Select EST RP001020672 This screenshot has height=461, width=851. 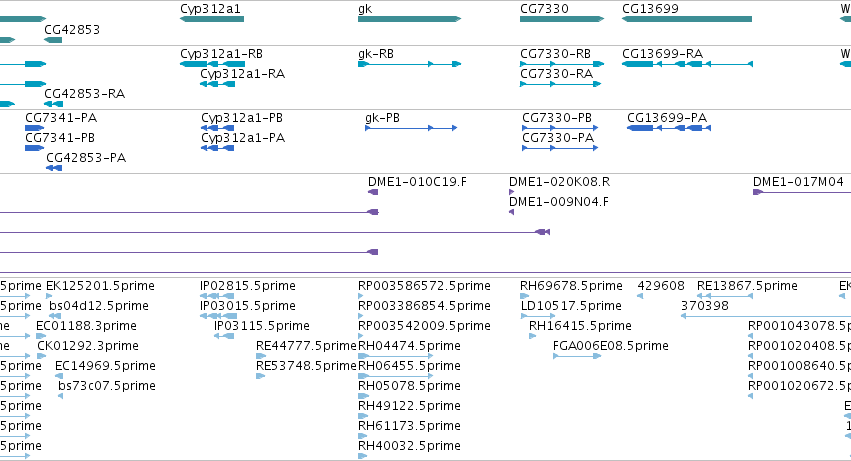coord(799,387)
